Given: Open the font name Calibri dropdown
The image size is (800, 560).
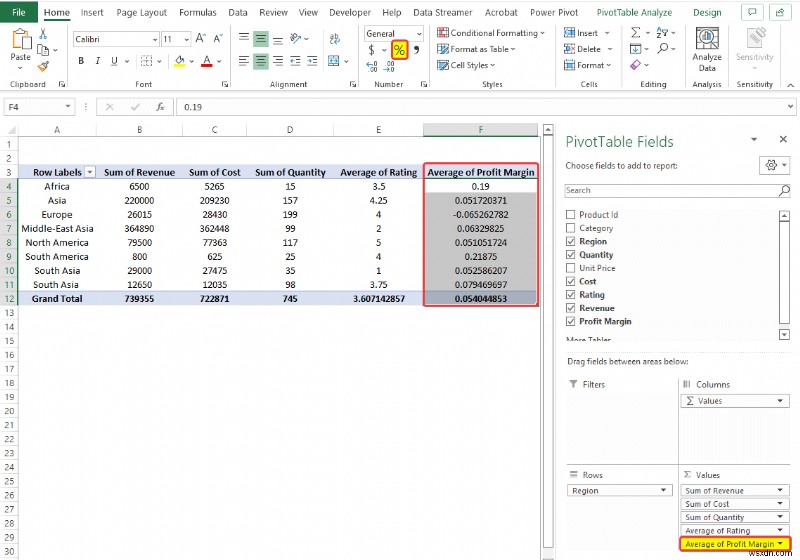Looking at the screenshot, I should (x=155, y=39).
